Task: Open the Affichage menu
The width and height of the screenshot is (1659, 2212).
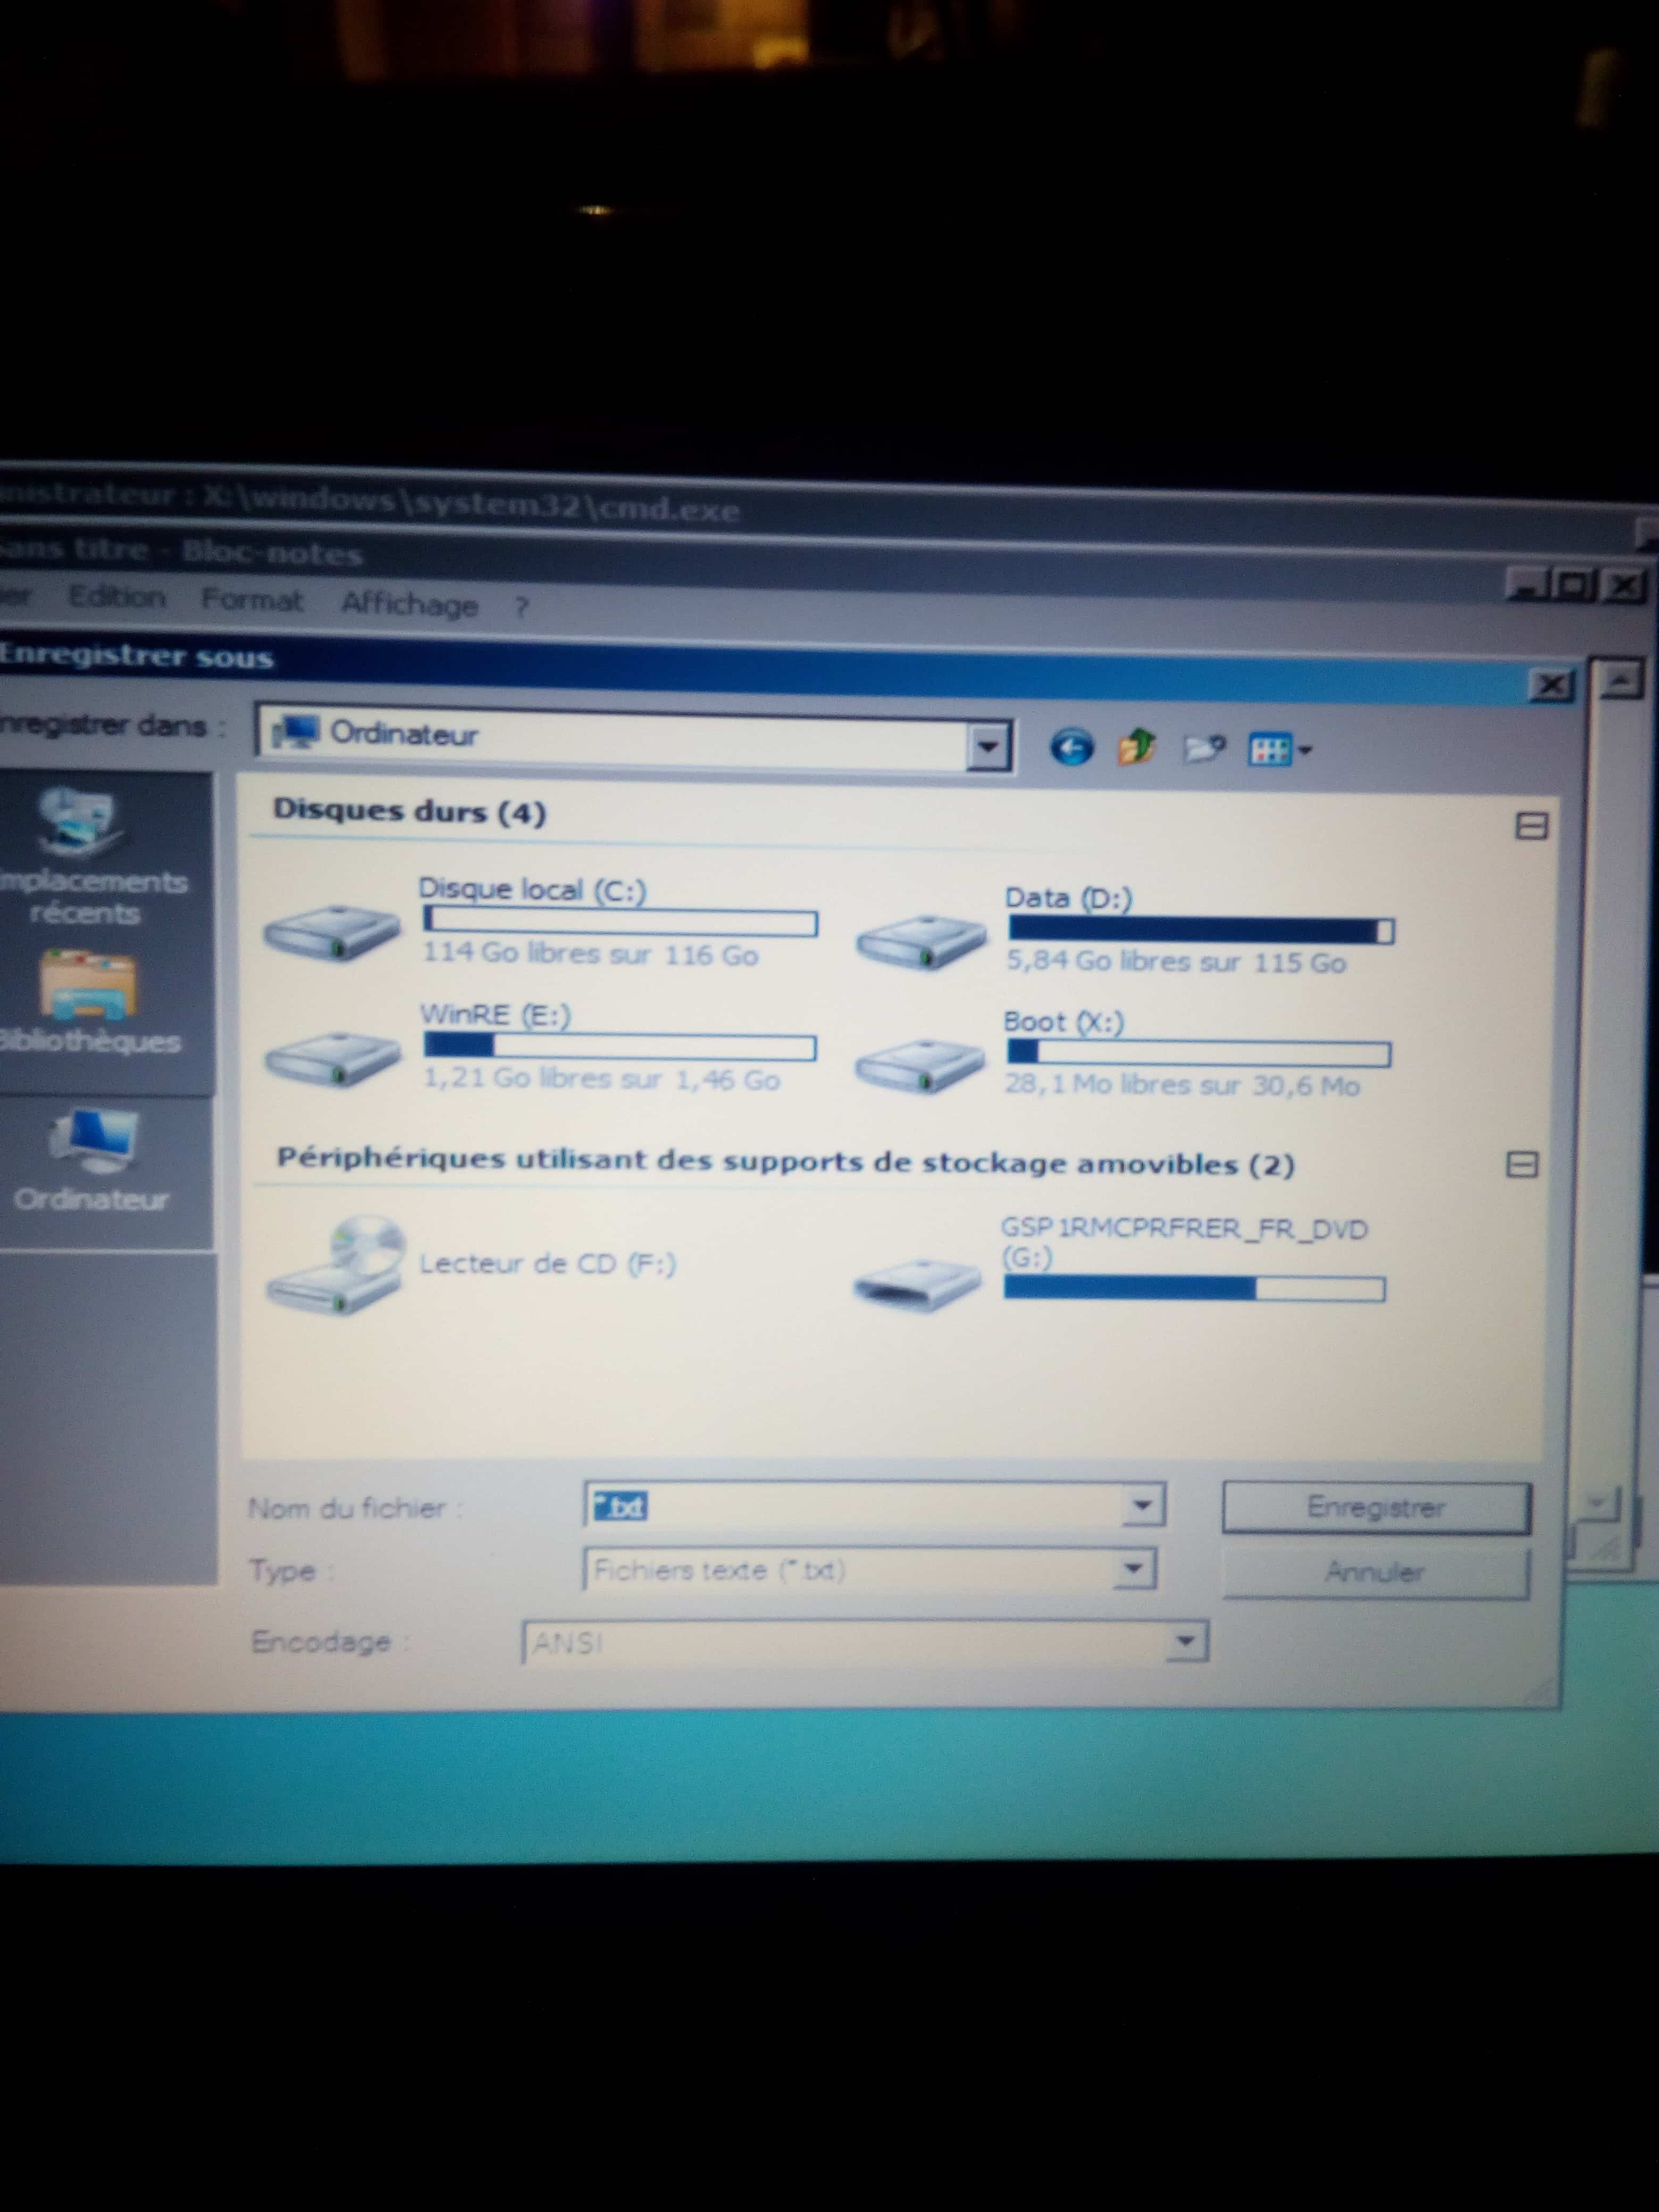Action: tap(409, 604)
